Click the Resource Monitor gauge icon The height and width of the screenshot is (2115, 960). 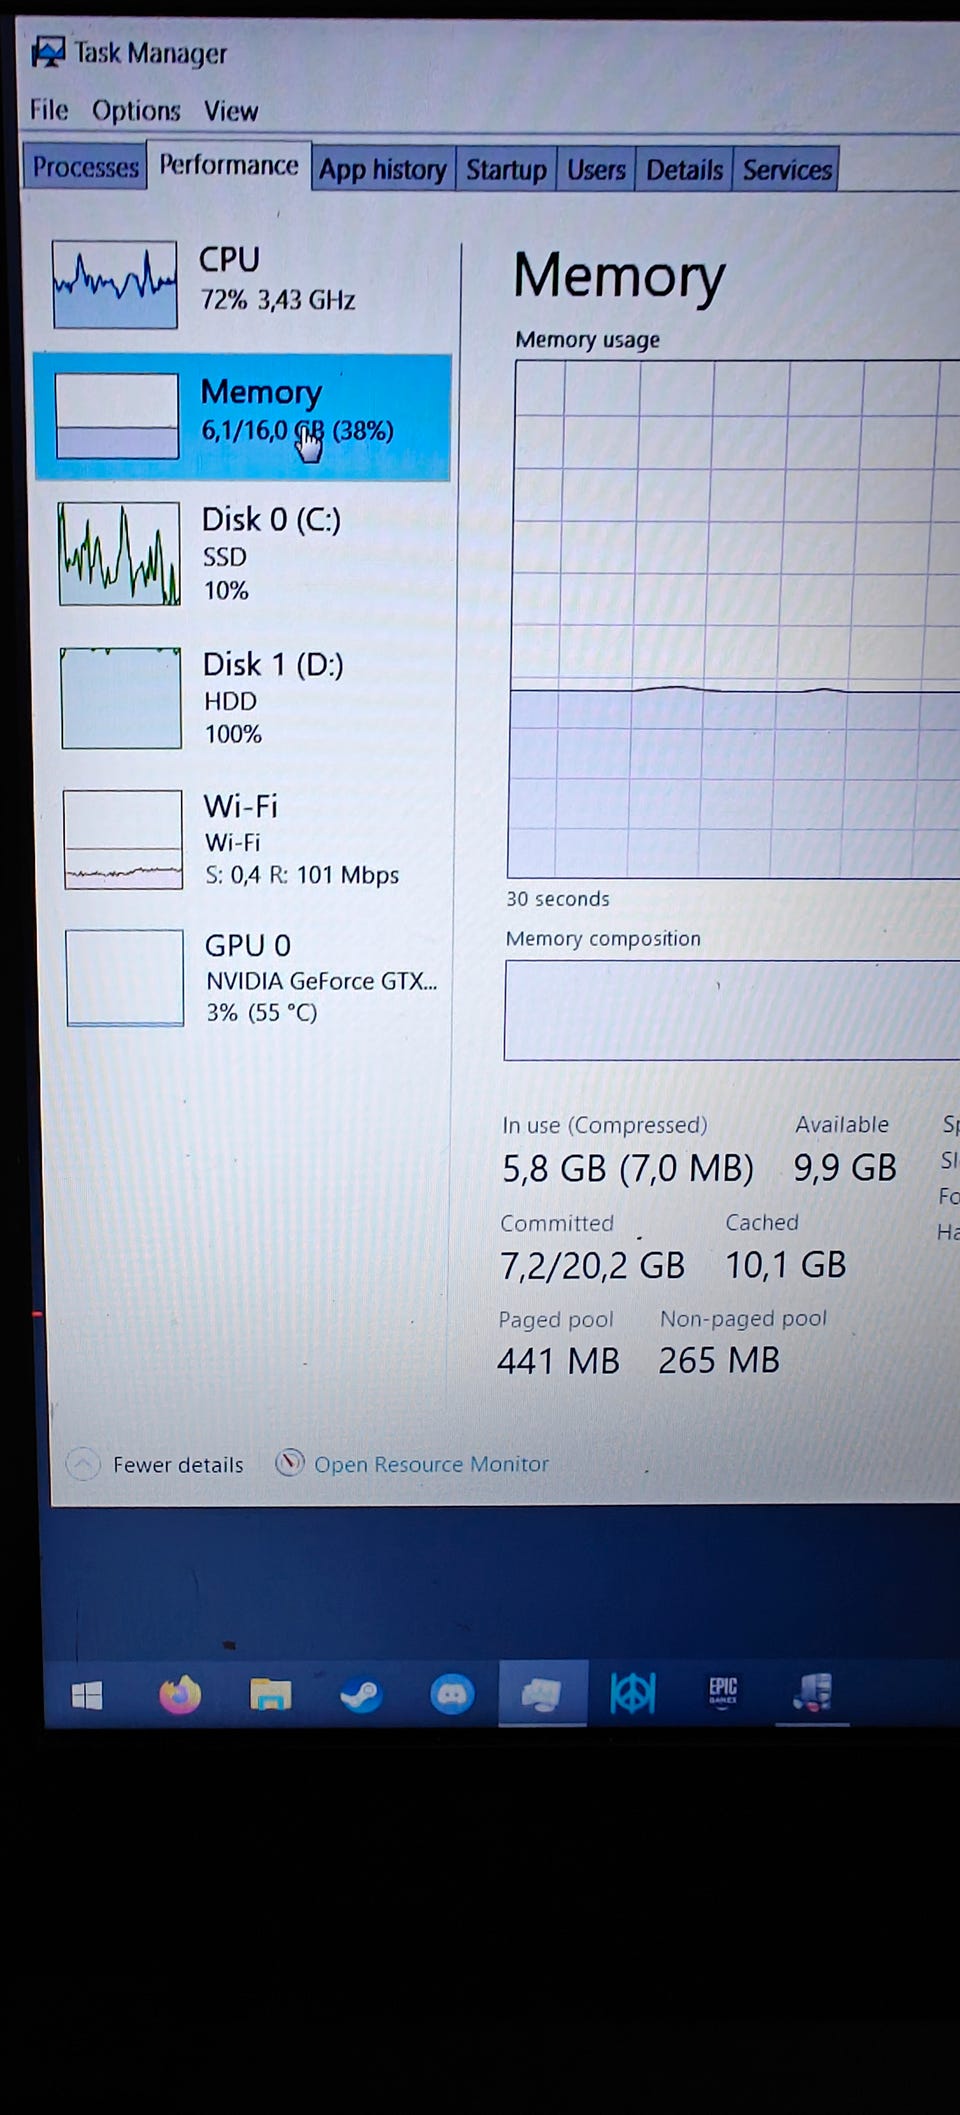[x=289, y=1463]
